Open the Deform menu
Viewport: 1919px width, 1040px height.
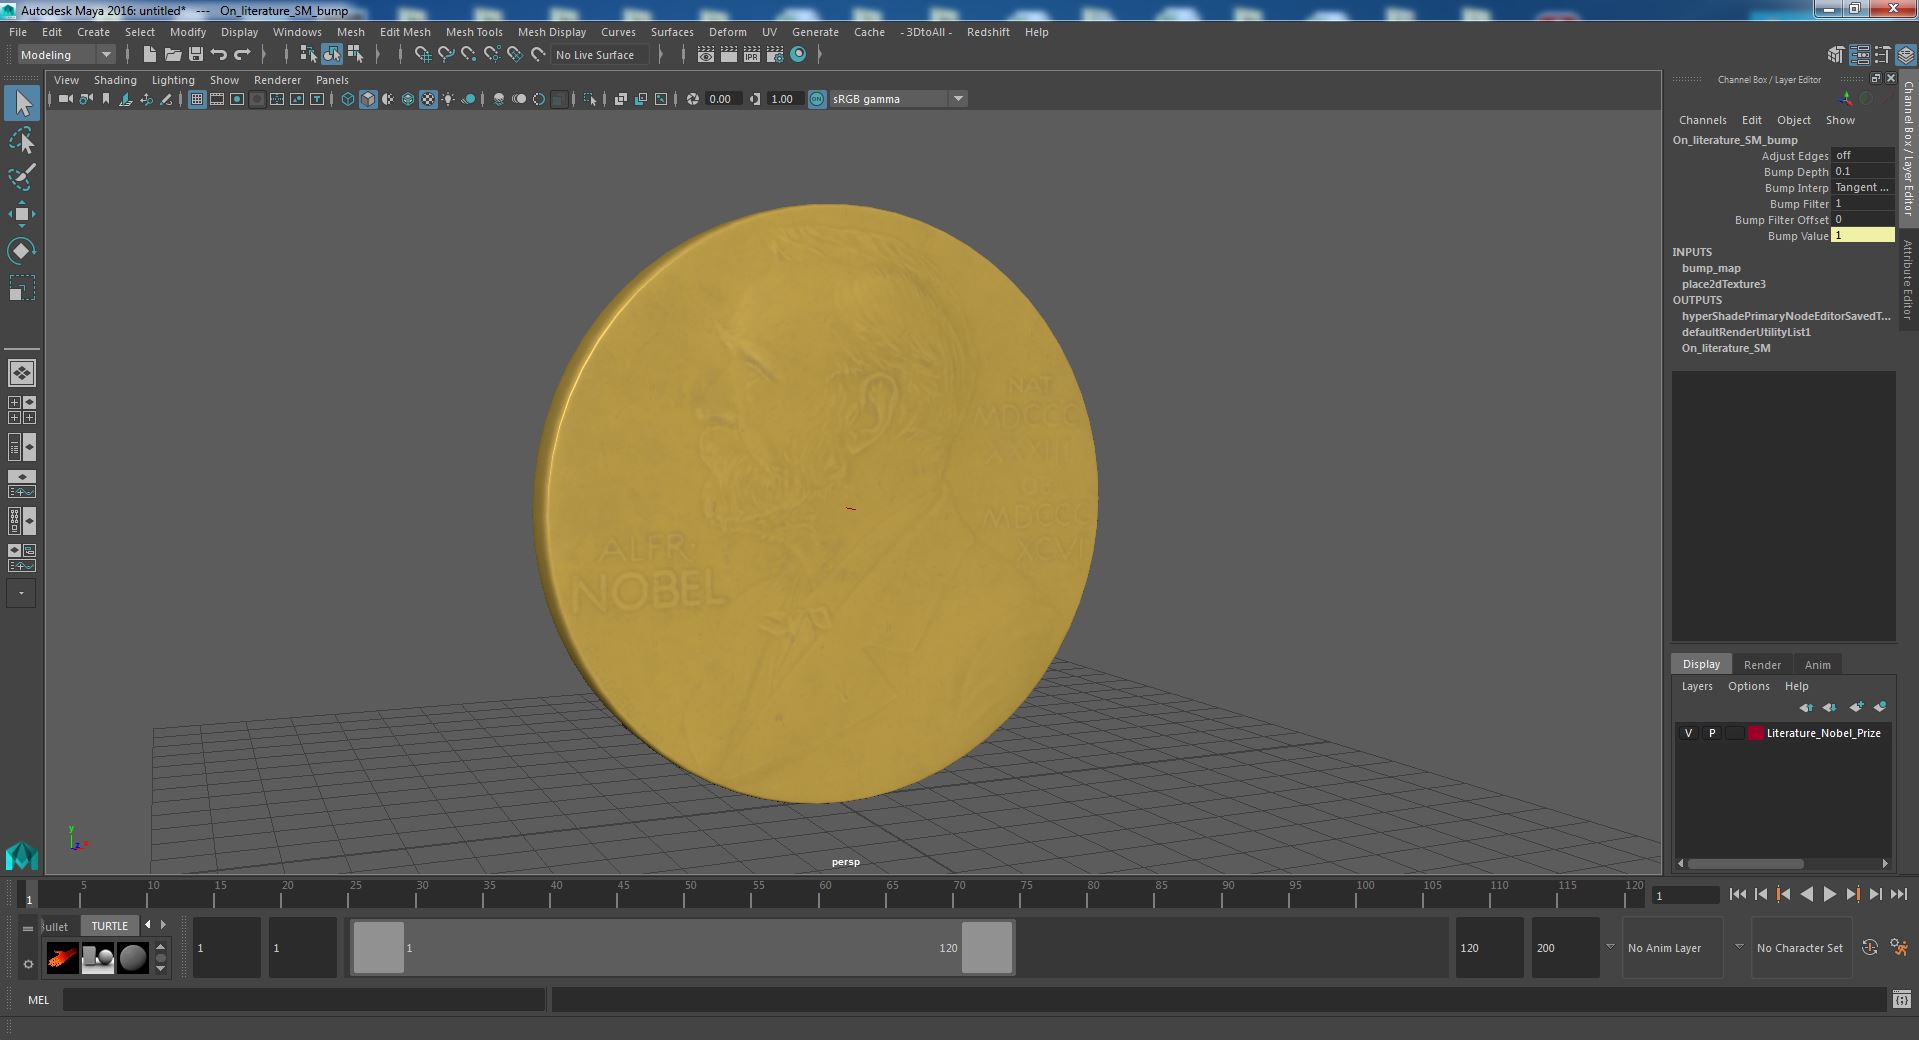[727, 32]
